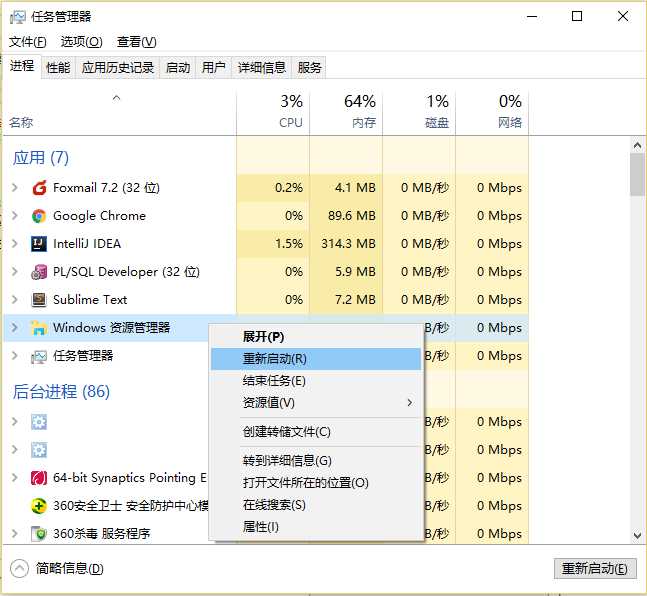Click the scrollbar up arrow
Screen dimensions: 647x596
coord(637,145)
